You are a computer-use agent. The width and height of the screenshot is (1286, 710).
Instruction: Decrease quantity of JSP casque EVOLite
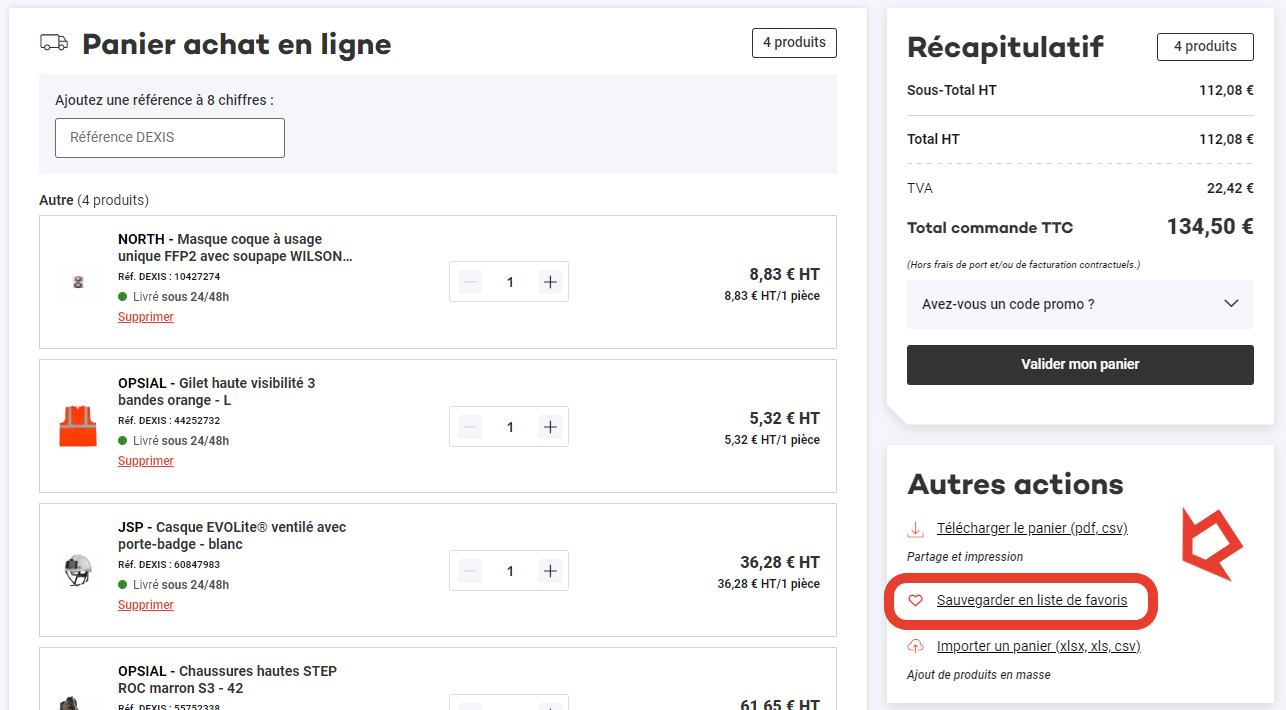click(x=470, y=571)
